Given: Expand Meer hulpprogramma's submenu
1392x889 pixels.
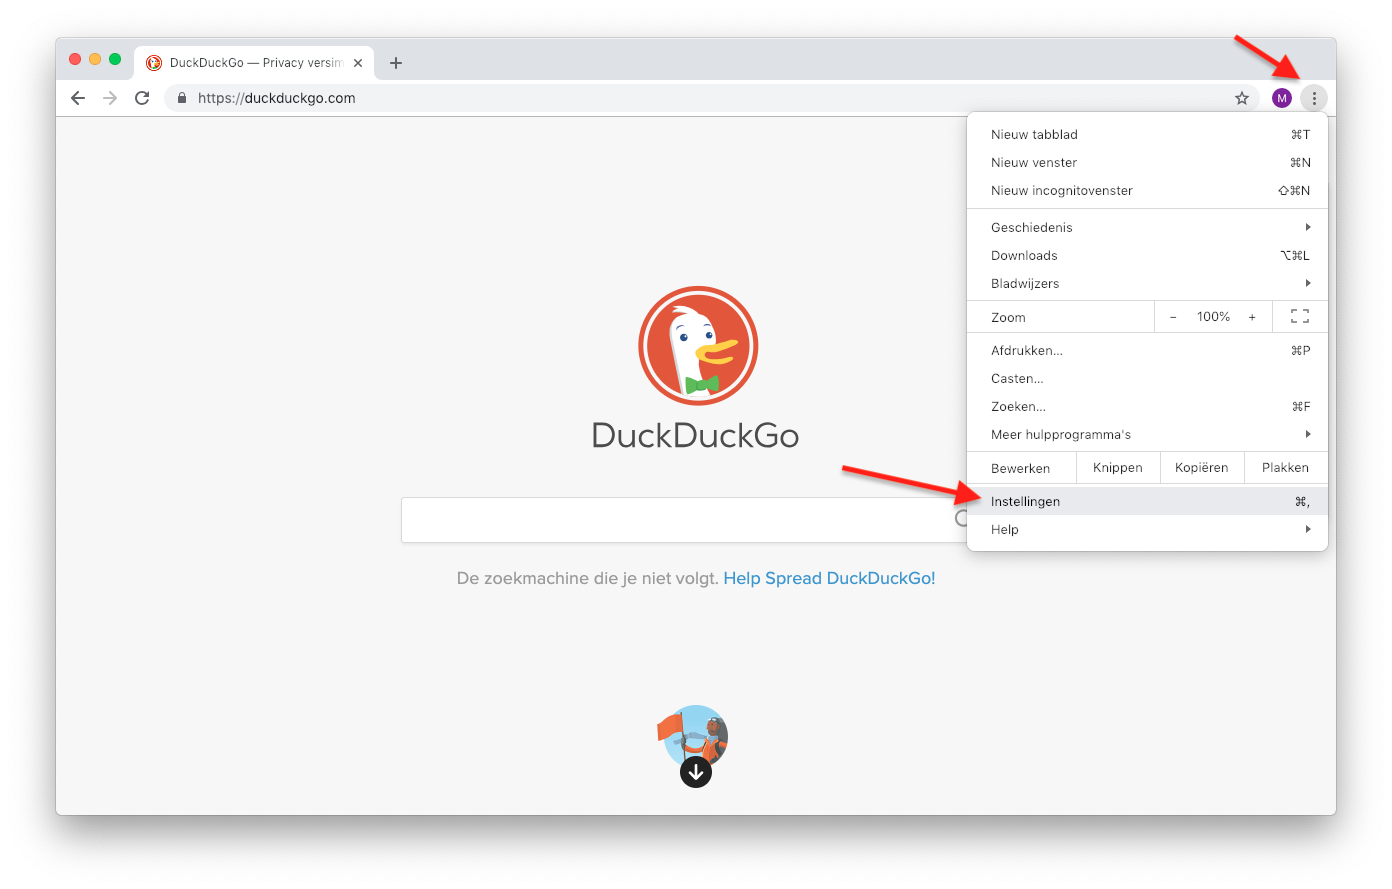Looking at the screenshot, I should click(1147, 434).
